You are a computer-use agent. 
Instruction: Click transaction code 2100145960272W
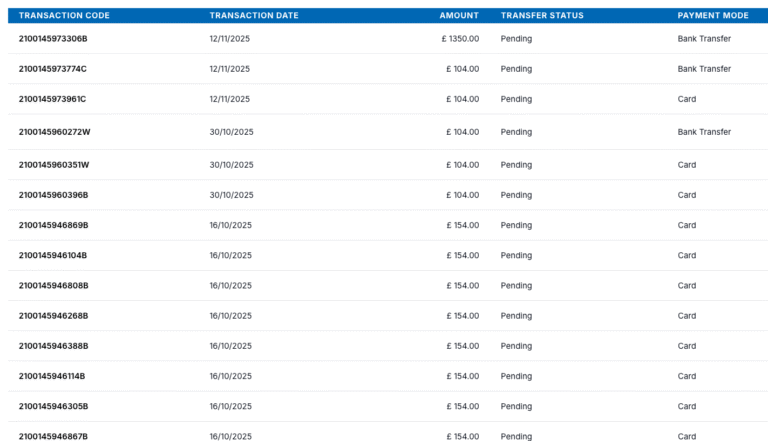click(x=54, y=132)
